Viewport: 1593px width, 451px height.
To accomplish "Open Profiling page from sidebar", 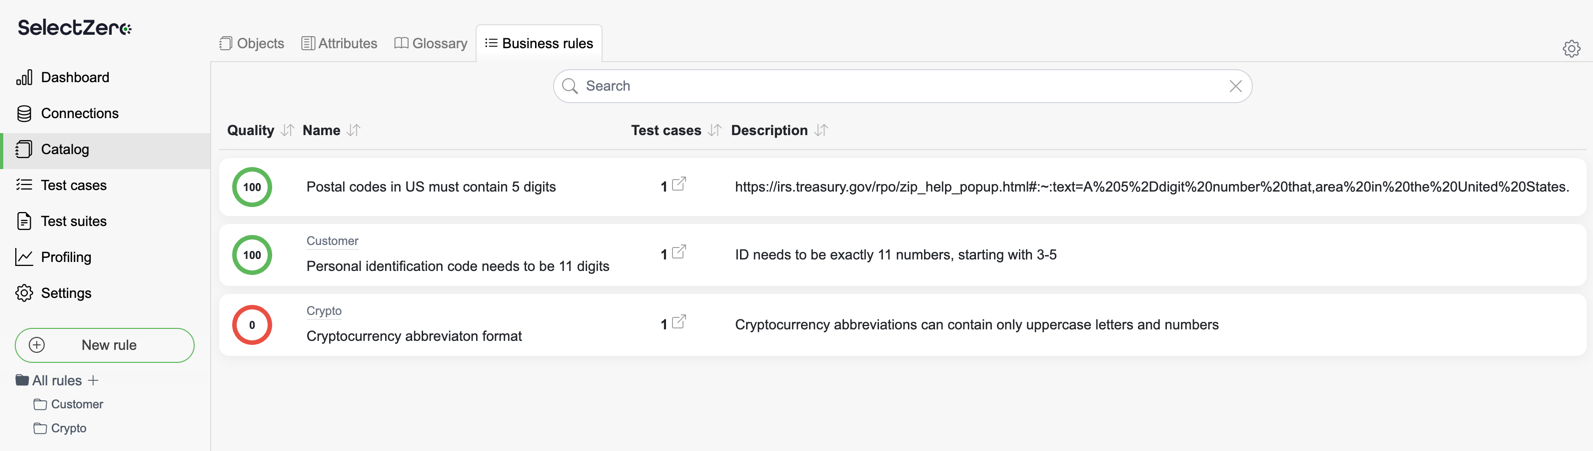I will (x=66, y=257).
